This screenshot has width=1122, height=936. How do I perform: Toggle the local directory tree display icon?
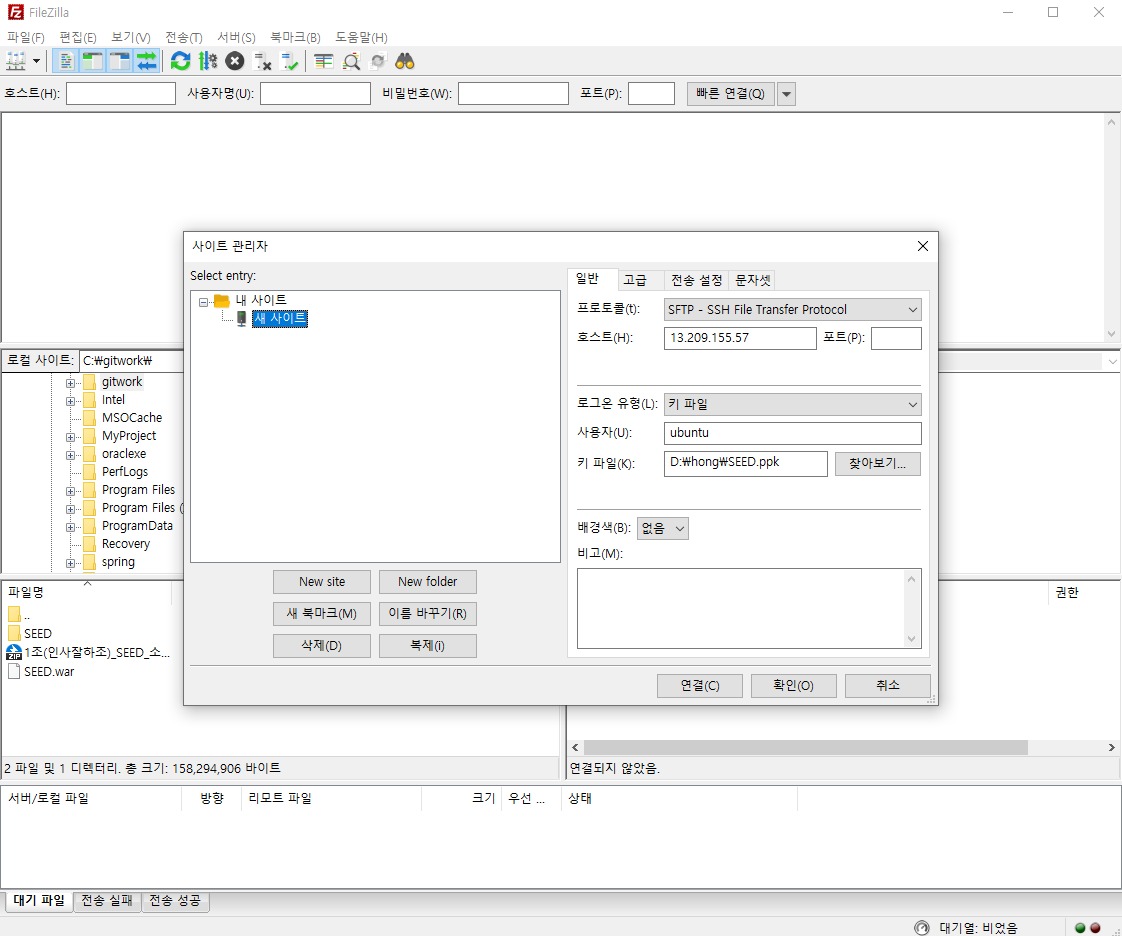click(x=93, y=62)
